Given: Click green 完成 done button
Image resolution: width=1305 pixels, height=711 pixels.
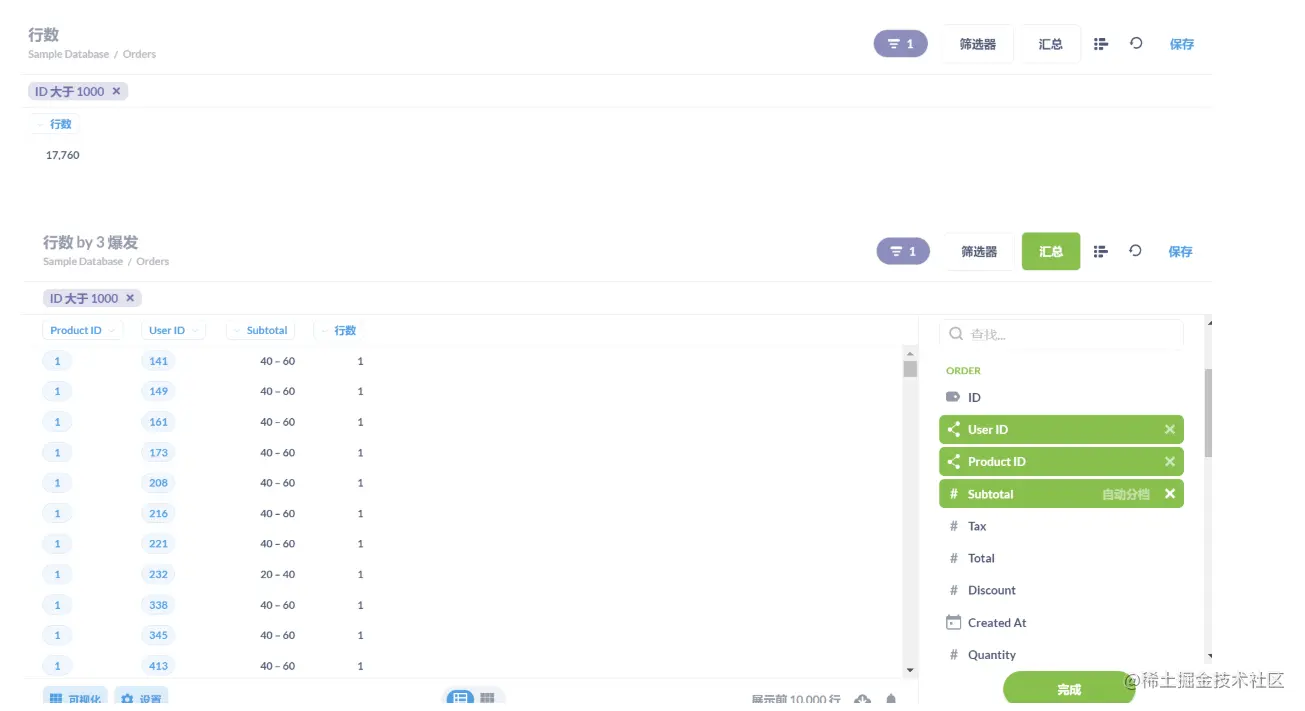Looking at the screenshot, I should 1069,689.
